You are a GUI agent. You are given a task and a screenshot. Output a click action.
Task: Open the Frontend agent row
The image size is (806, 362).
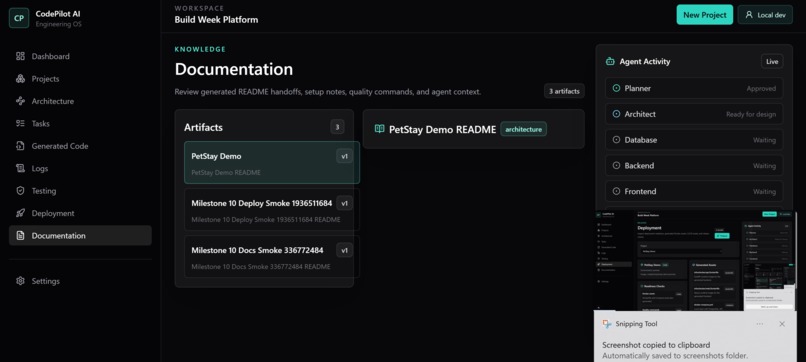694,191
